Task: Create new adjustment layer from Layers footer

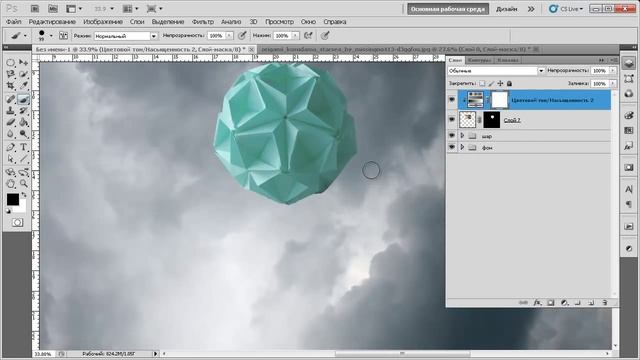Action: (564, 302)
